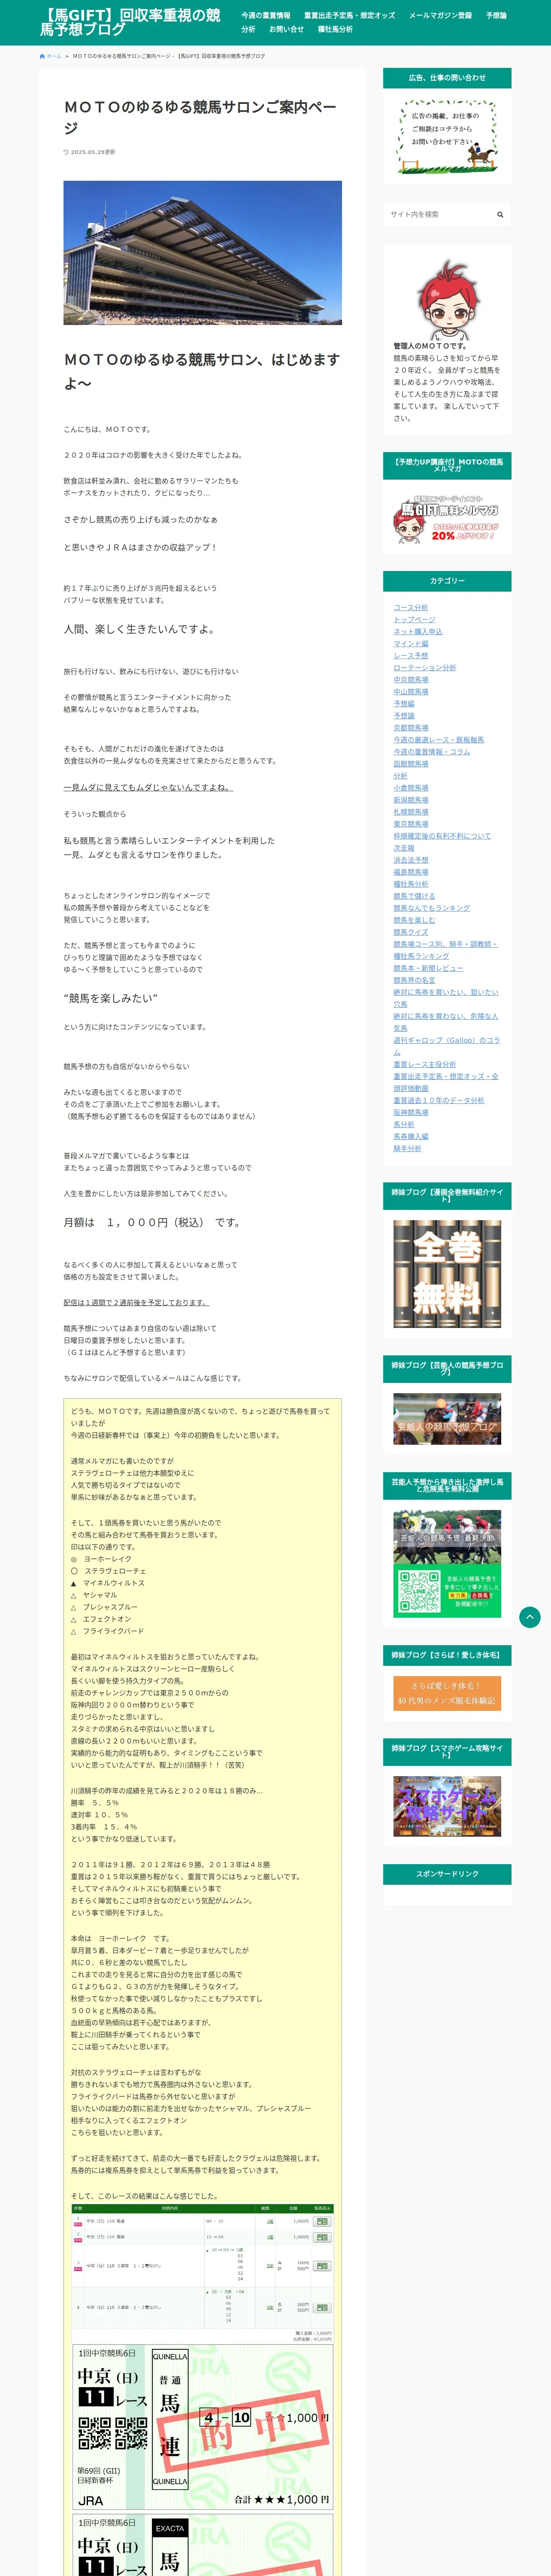551x2576 pixels.
Task: Open 今週の重賞情報 menu item
Action: (265, 16)
